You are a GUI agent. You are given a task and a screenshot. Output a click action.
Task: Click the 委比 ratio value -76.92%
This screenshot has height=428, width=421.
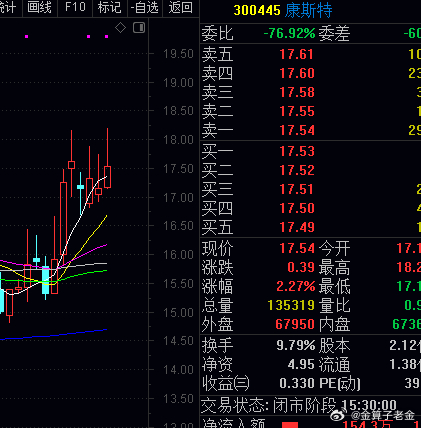(x=289, y=33)
